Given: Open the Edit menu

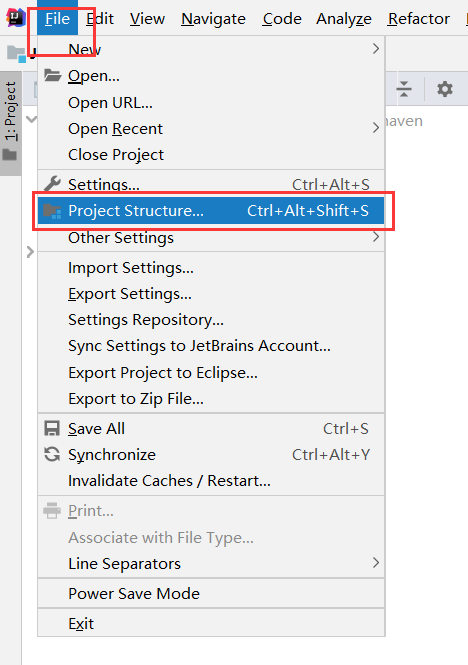Looking at the screenshot, I should [100, 19].
